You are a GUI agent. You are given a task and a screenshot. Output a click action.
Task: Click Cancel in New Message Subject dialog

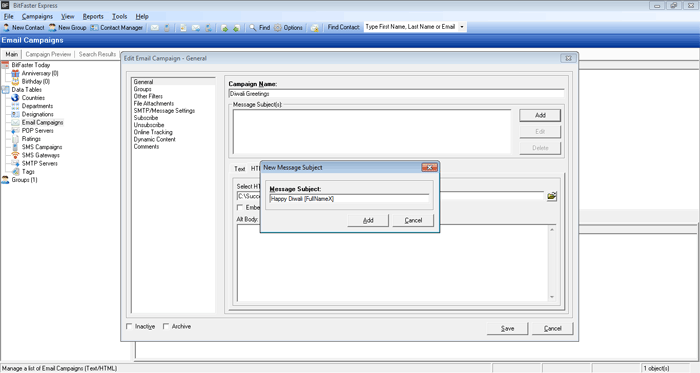413,220
